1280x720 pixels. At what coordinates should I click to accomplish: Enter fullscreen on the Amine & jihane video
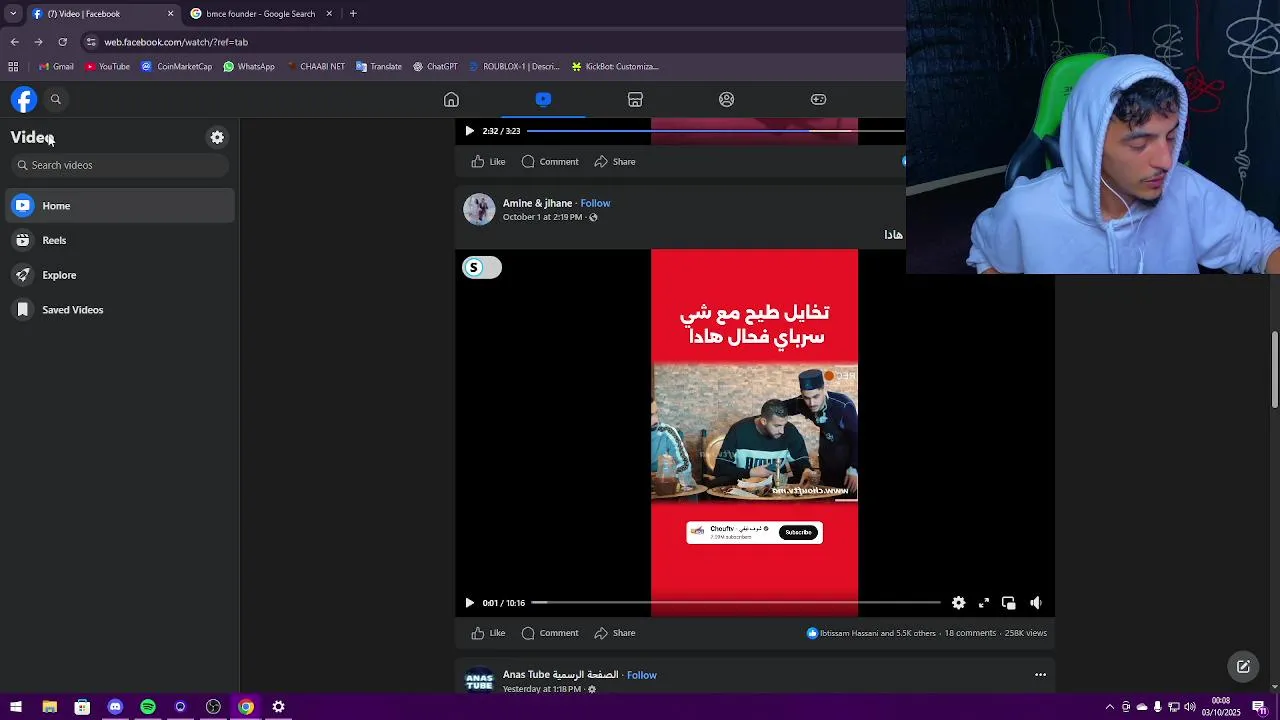tap(983, 603)
